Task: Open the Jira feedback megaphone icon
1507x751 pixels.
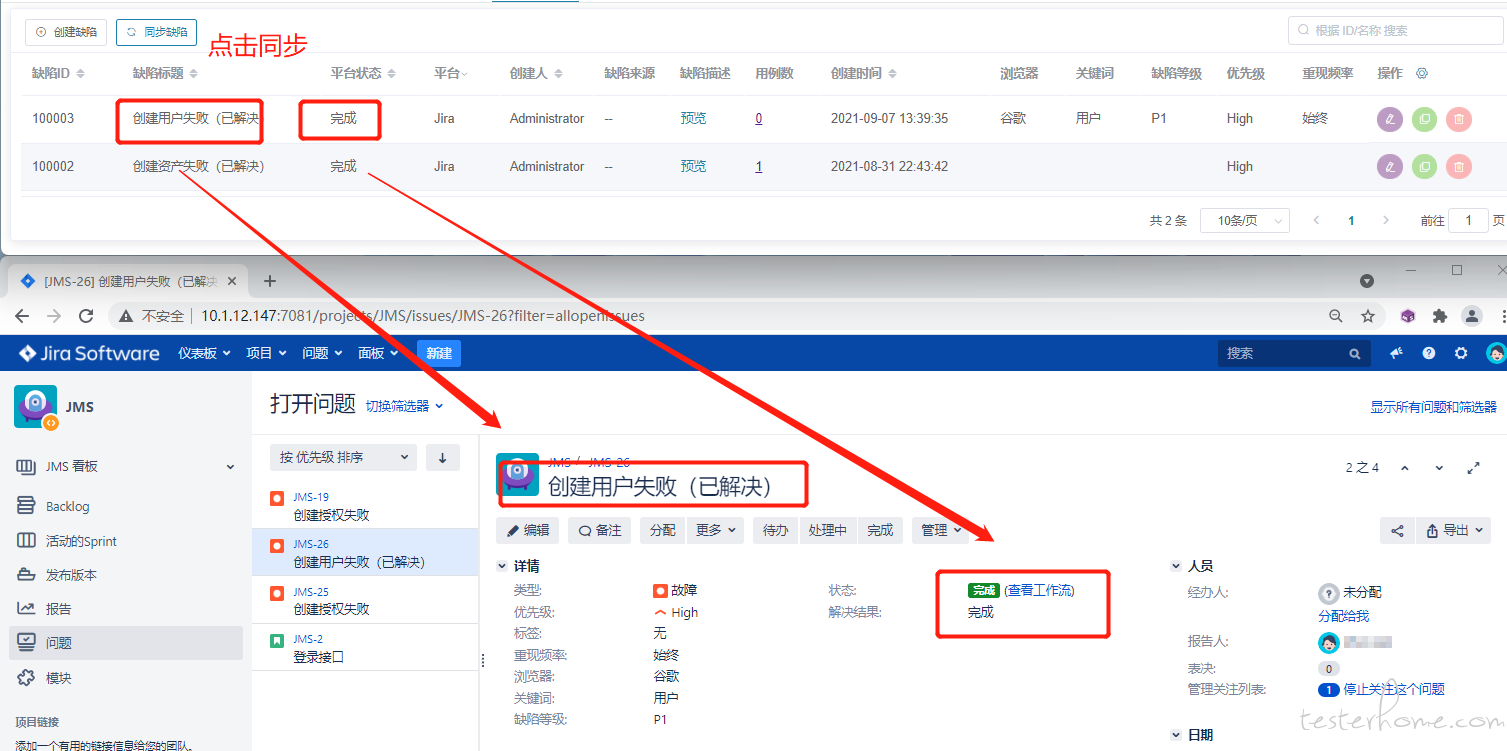Action: (1397, 353)
